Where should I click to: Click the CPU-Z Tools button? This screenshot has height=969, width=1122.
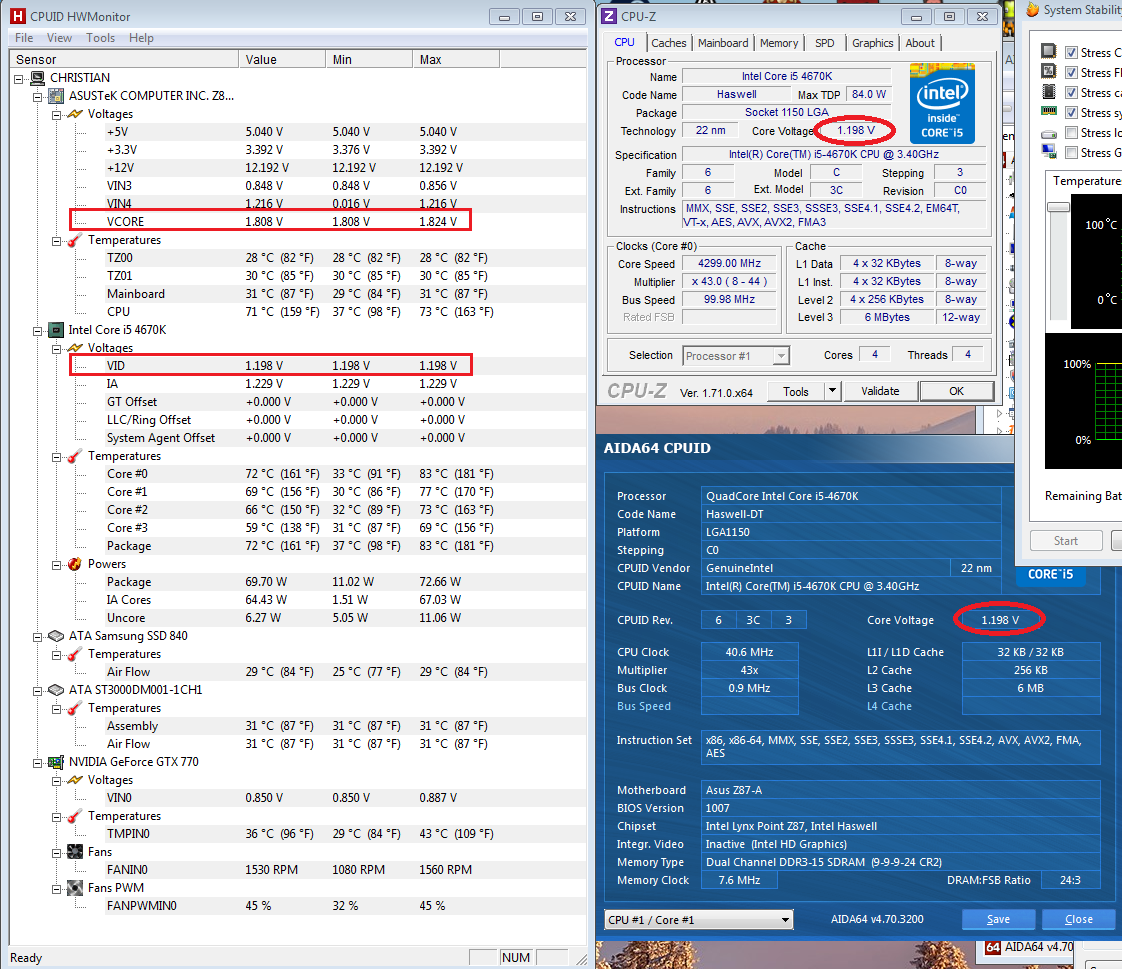796,391
